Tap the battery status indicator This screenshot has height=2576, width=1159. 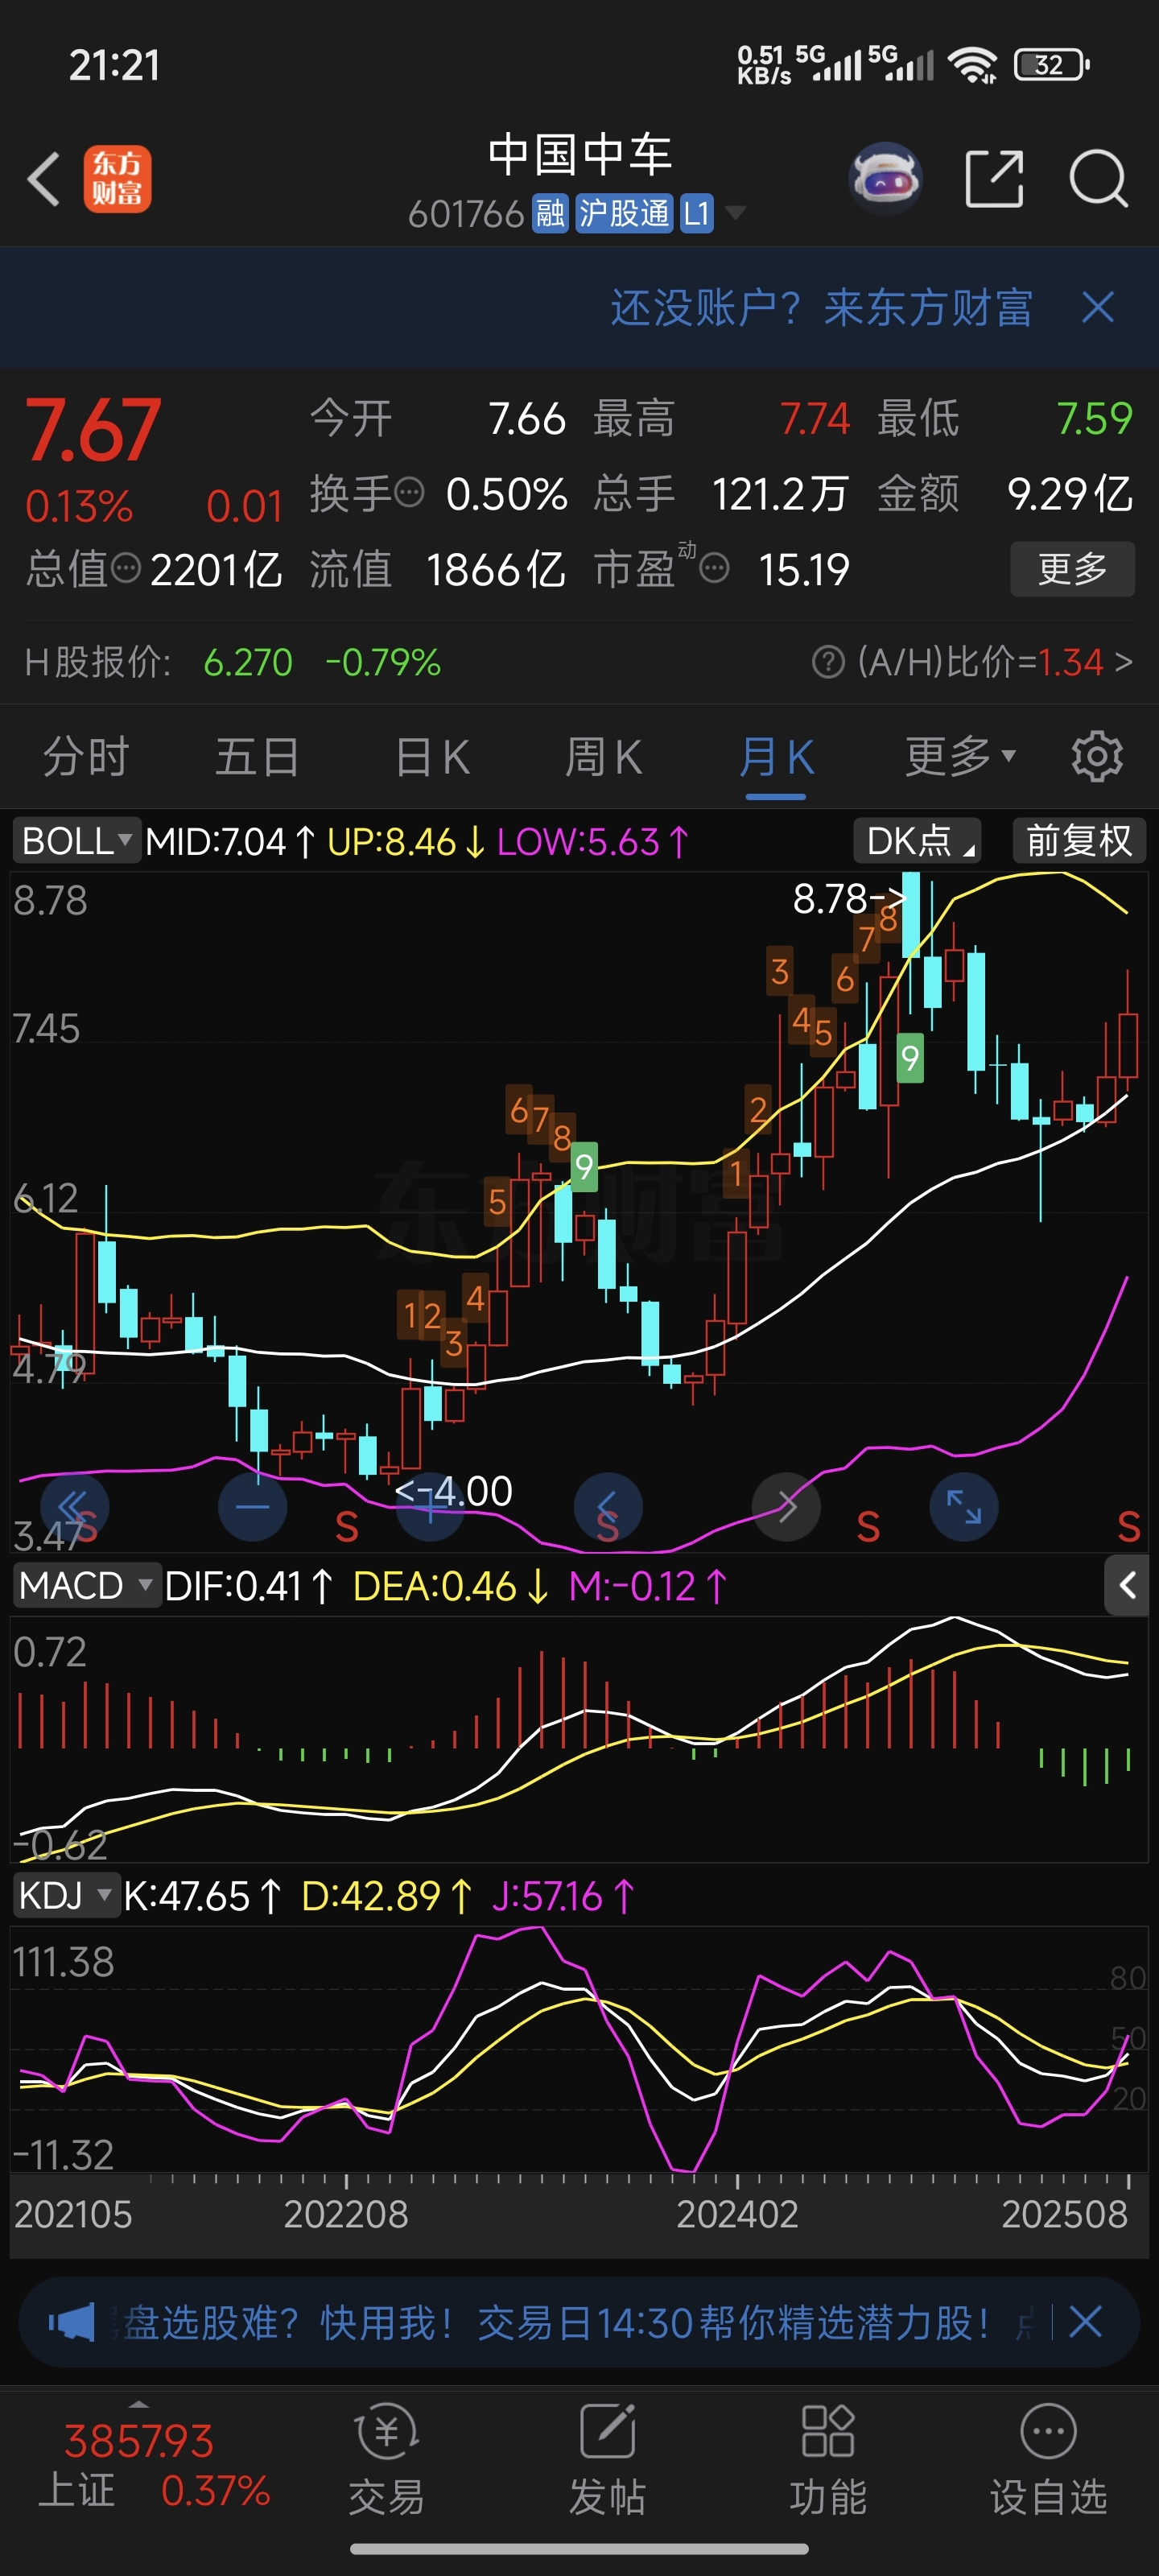tap(1051, 65)
